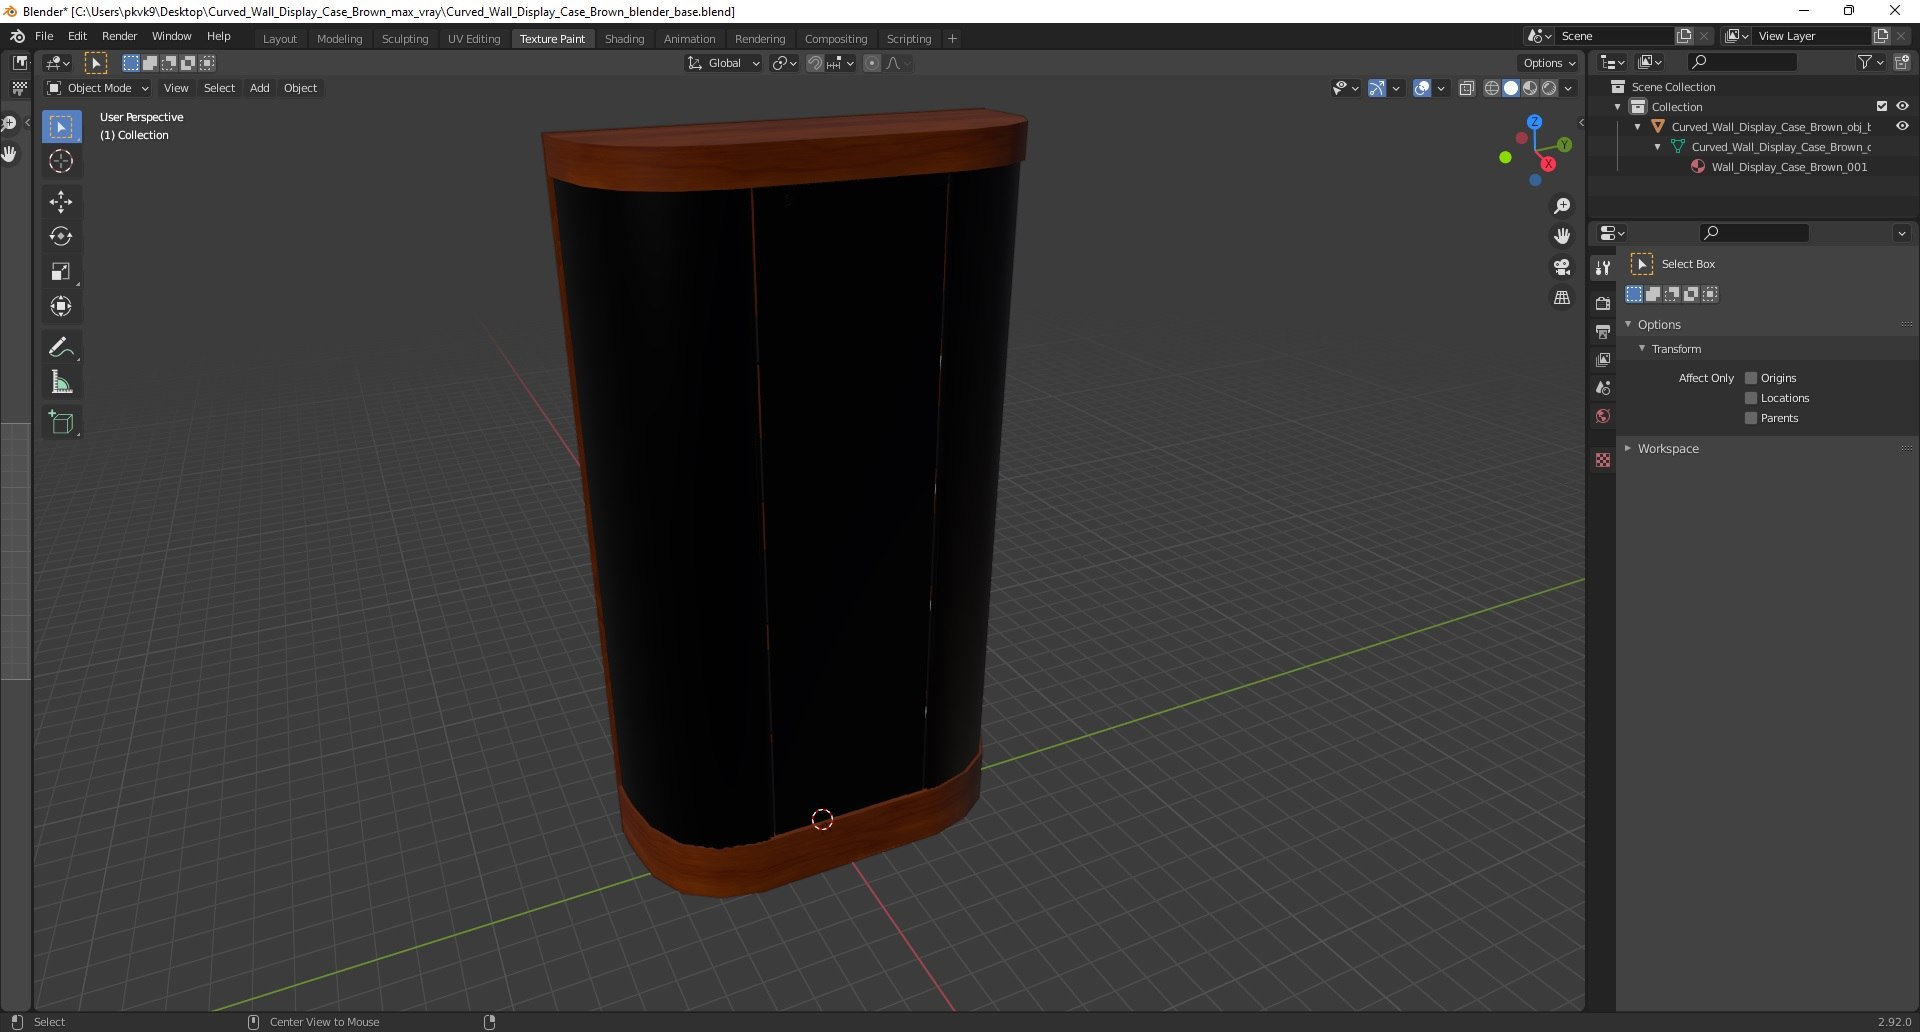Enable the Origins checkbox
Viewport: 1920px width, 1032px height.
(1751, 378)
